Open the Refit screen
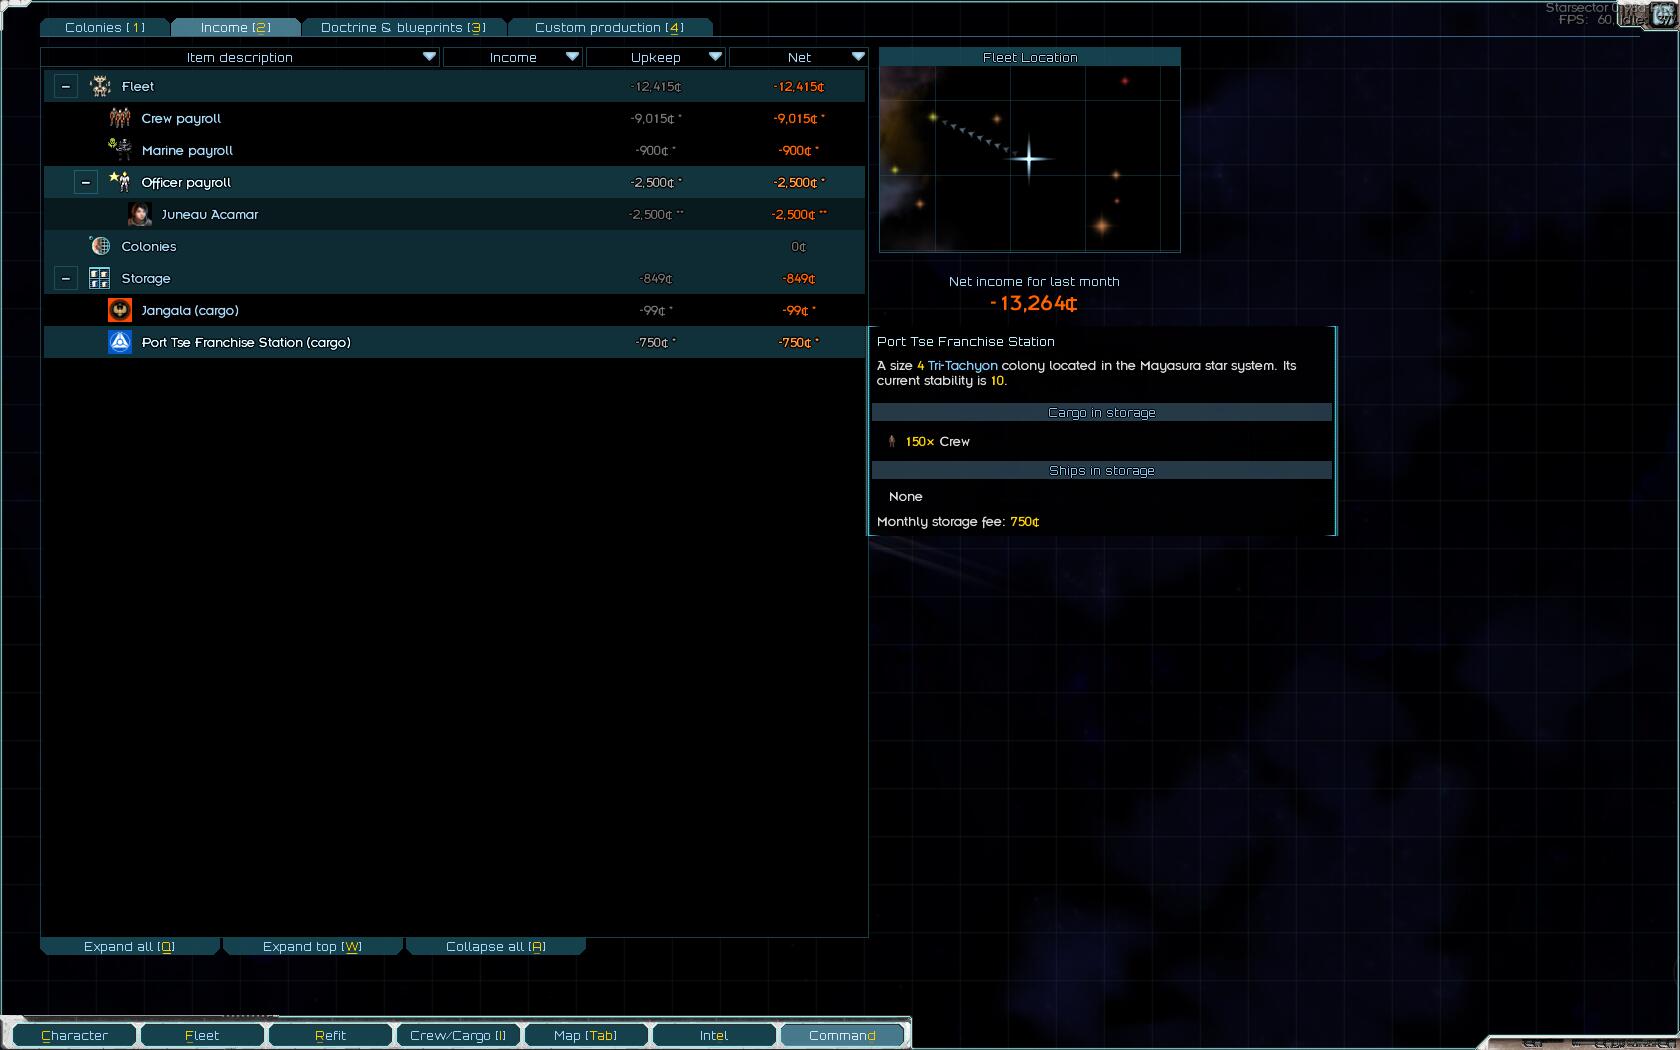The image size is (1680, 1050). [330, 1035]
